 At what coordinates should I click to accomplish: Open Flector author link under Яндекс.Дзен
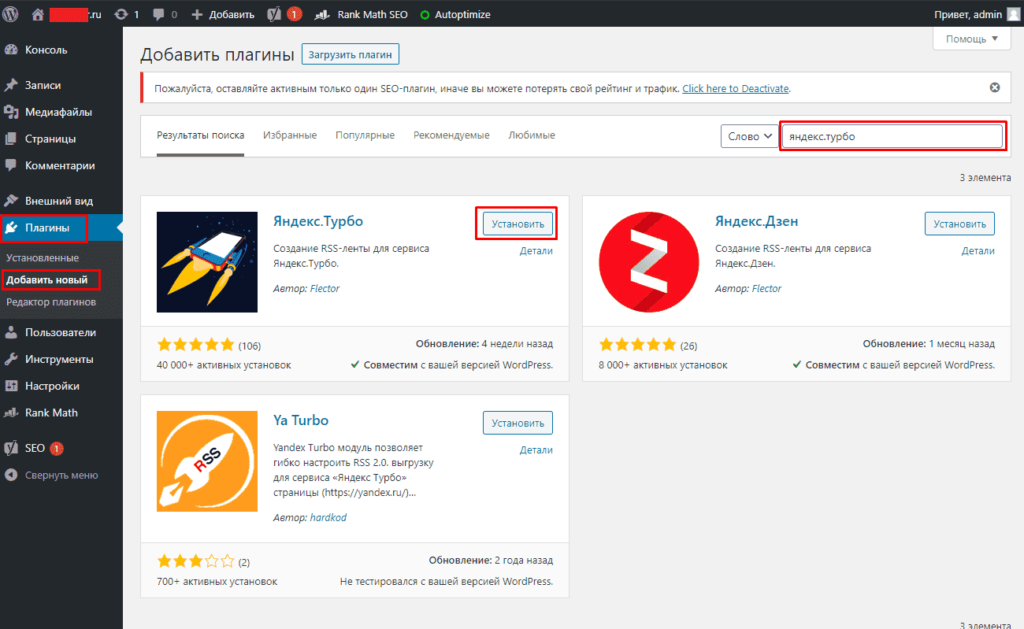767,288
